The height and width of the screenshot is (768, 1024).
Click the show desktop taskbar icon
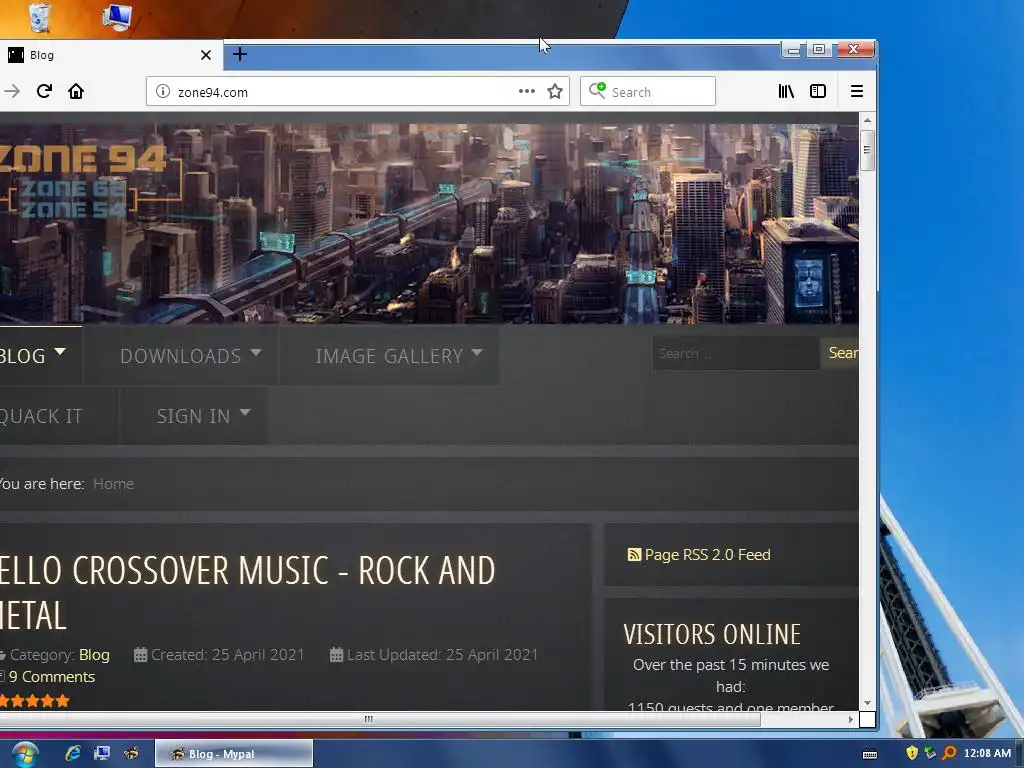tap(102, 753)
